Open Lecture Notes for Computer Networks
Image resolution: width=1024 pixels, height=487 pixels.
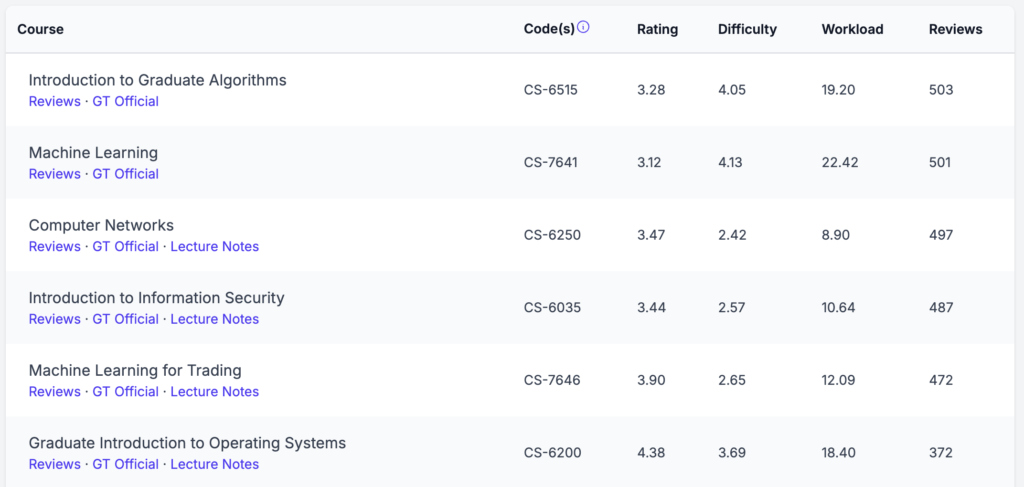[x=214, y=246]
